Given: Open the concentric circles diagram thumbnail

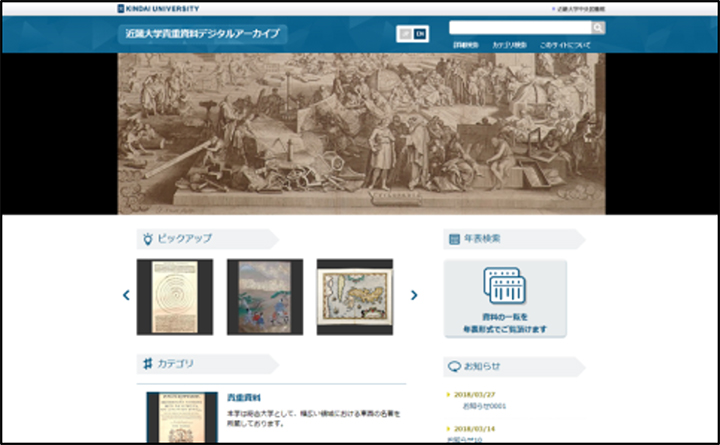Looking at the screenshot, I should (x=174, y=297).
